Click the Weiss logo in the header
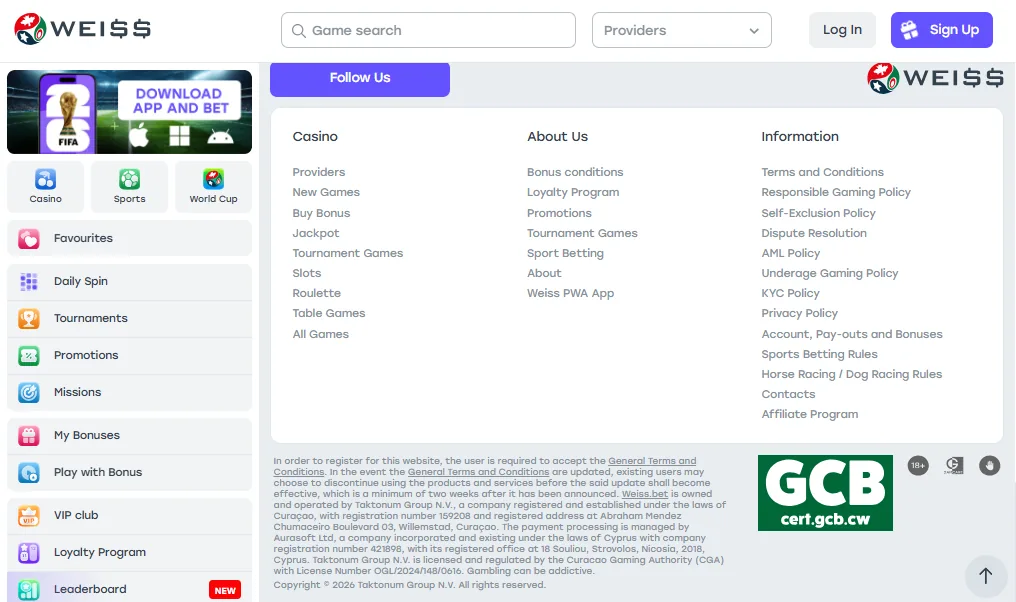The image size is (1016, 602). pos(82,29)
